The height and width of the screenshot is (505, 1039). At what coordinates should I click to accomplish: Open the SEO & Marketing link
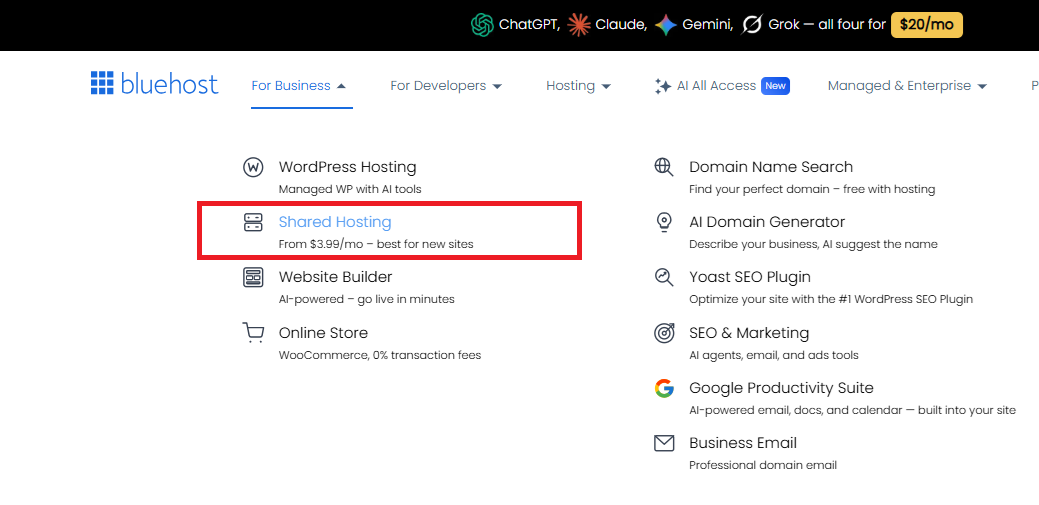[749, 332]
